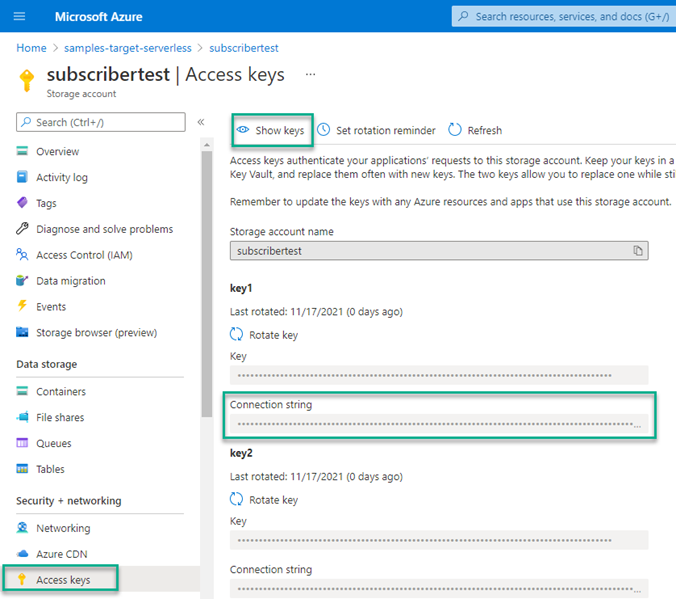Click Rotate key for key2
The image size is (676, 599).
[264, 500]
